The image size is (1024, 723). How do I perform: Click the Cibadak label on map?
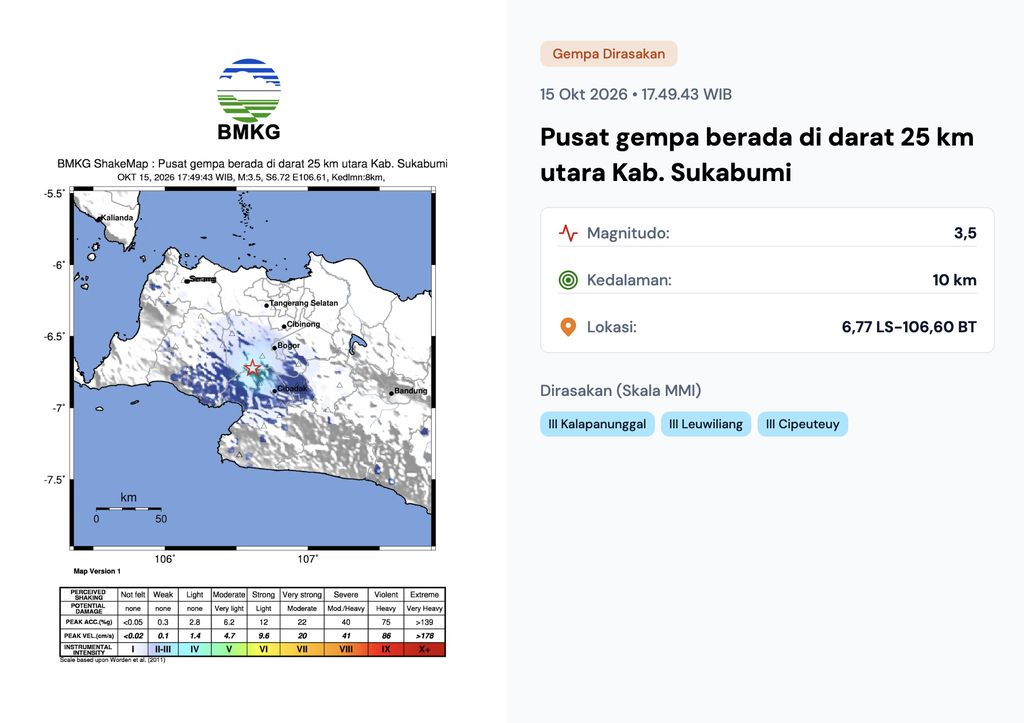[x=292, y=389]
